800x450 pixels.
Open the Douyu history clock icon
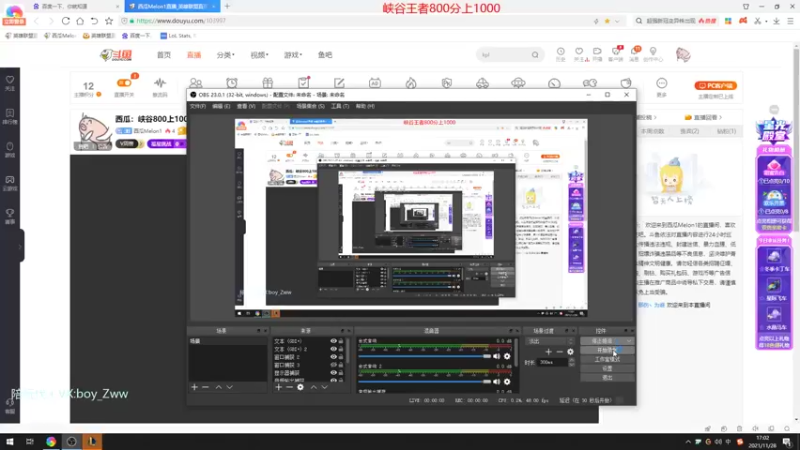point(560,52)
